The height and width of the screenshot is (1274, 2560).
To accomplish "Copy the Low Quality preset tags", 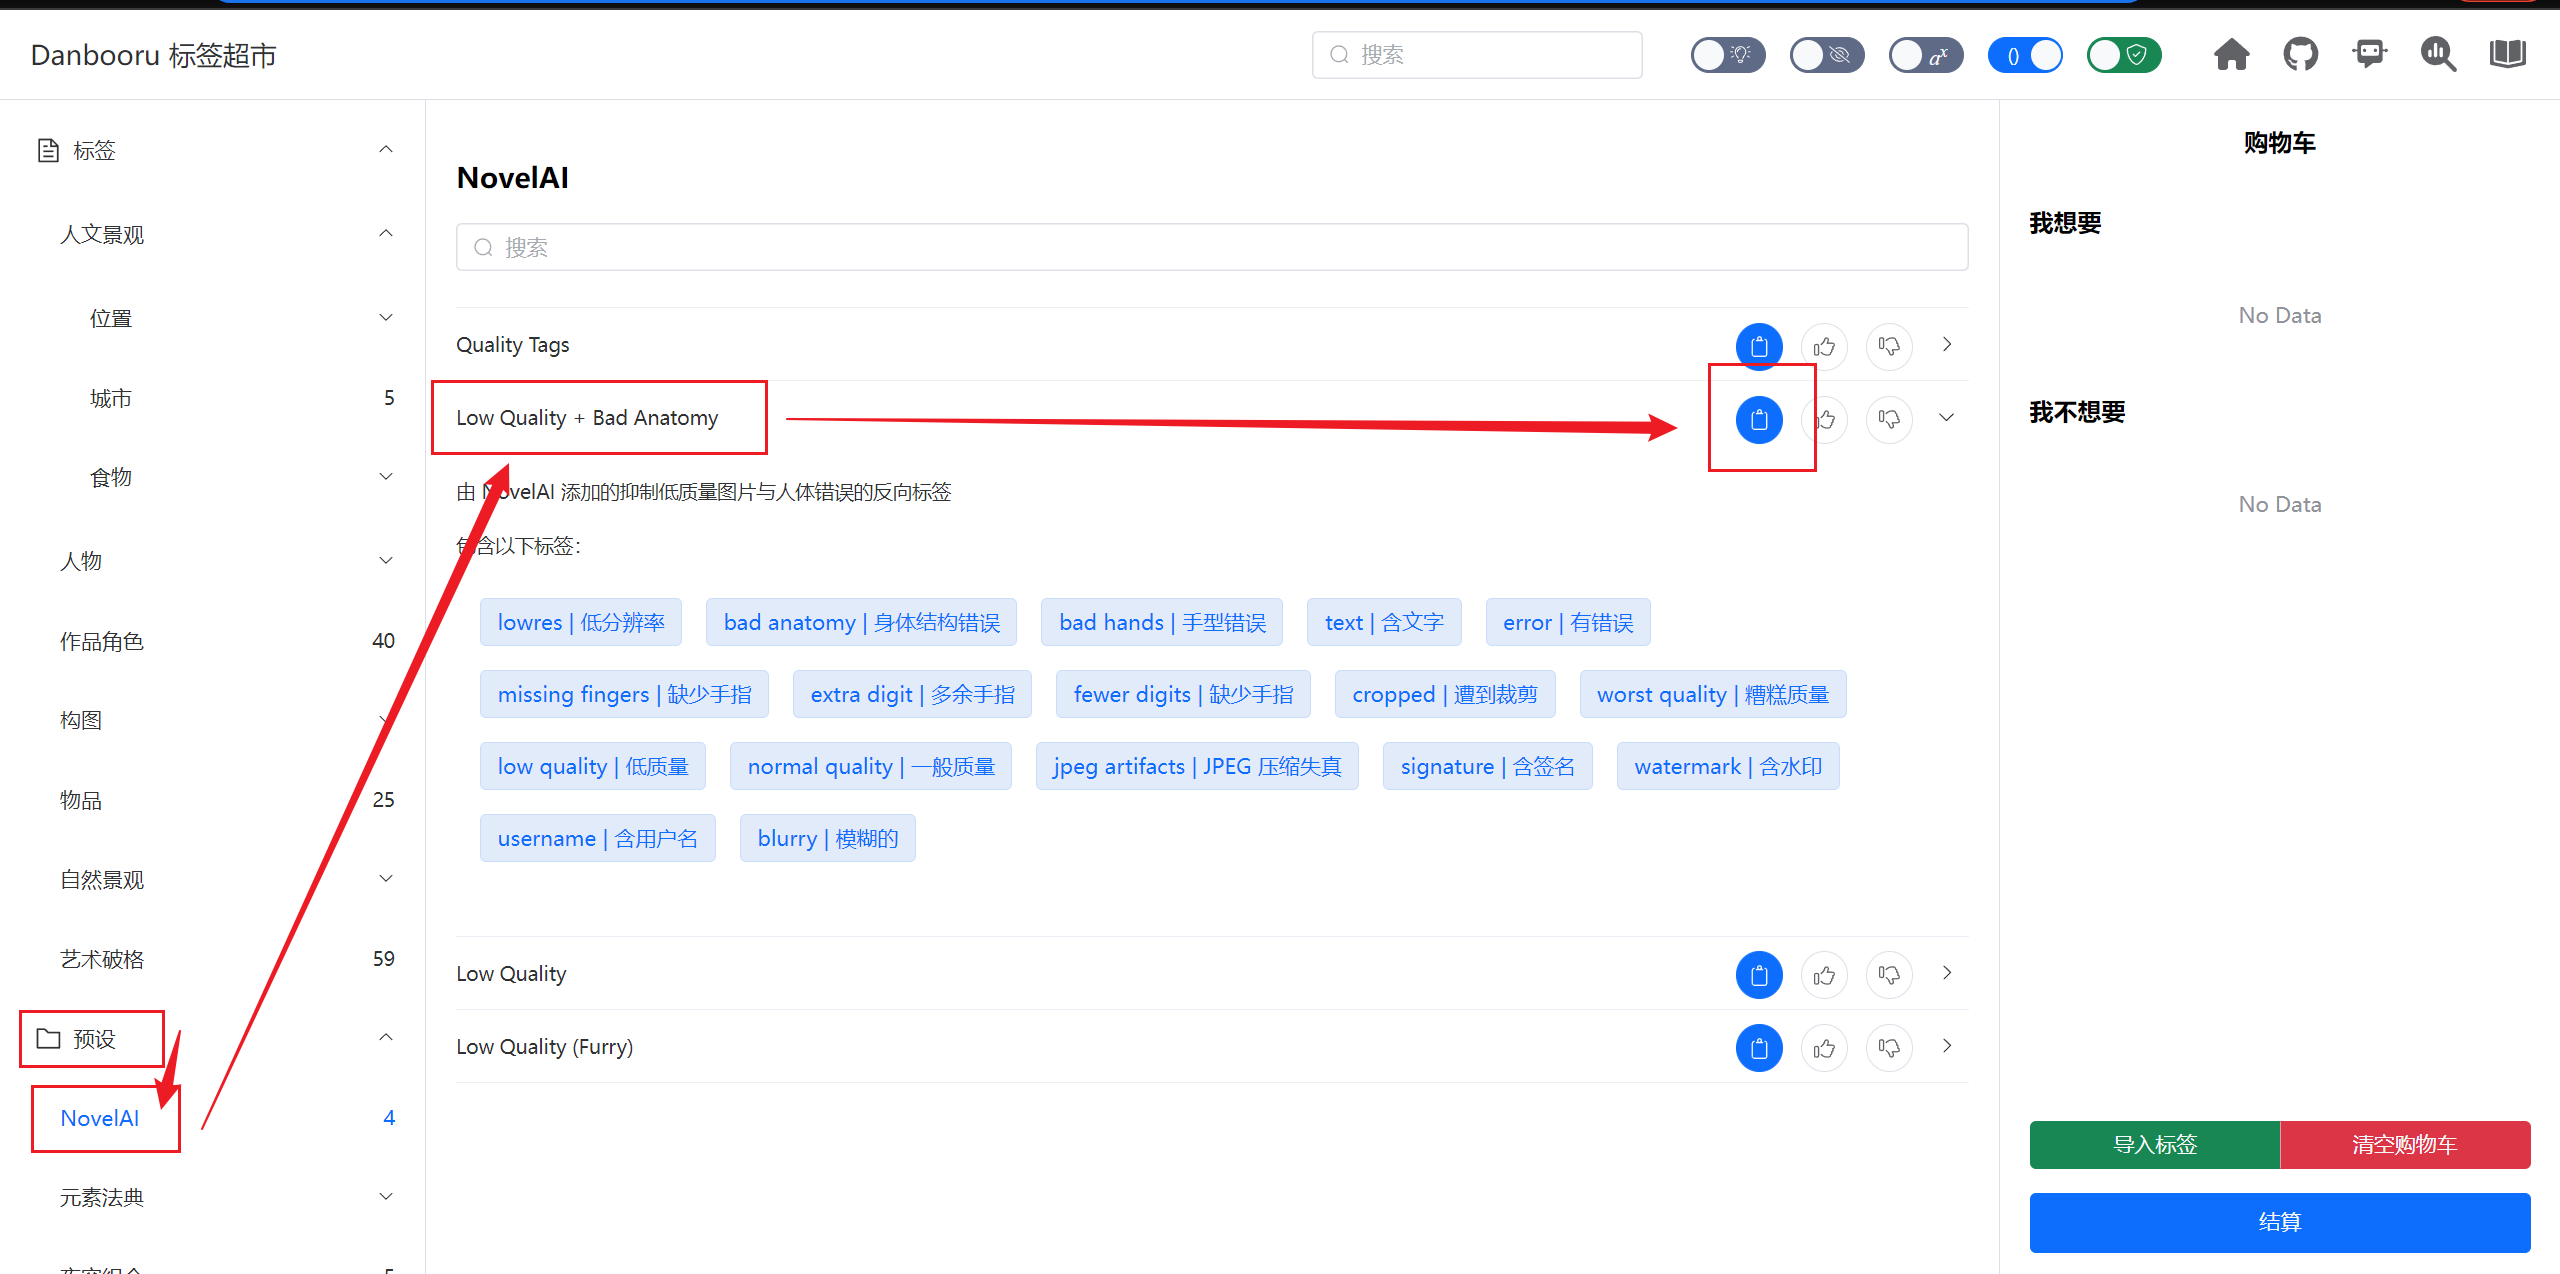I will point(1759,975).
